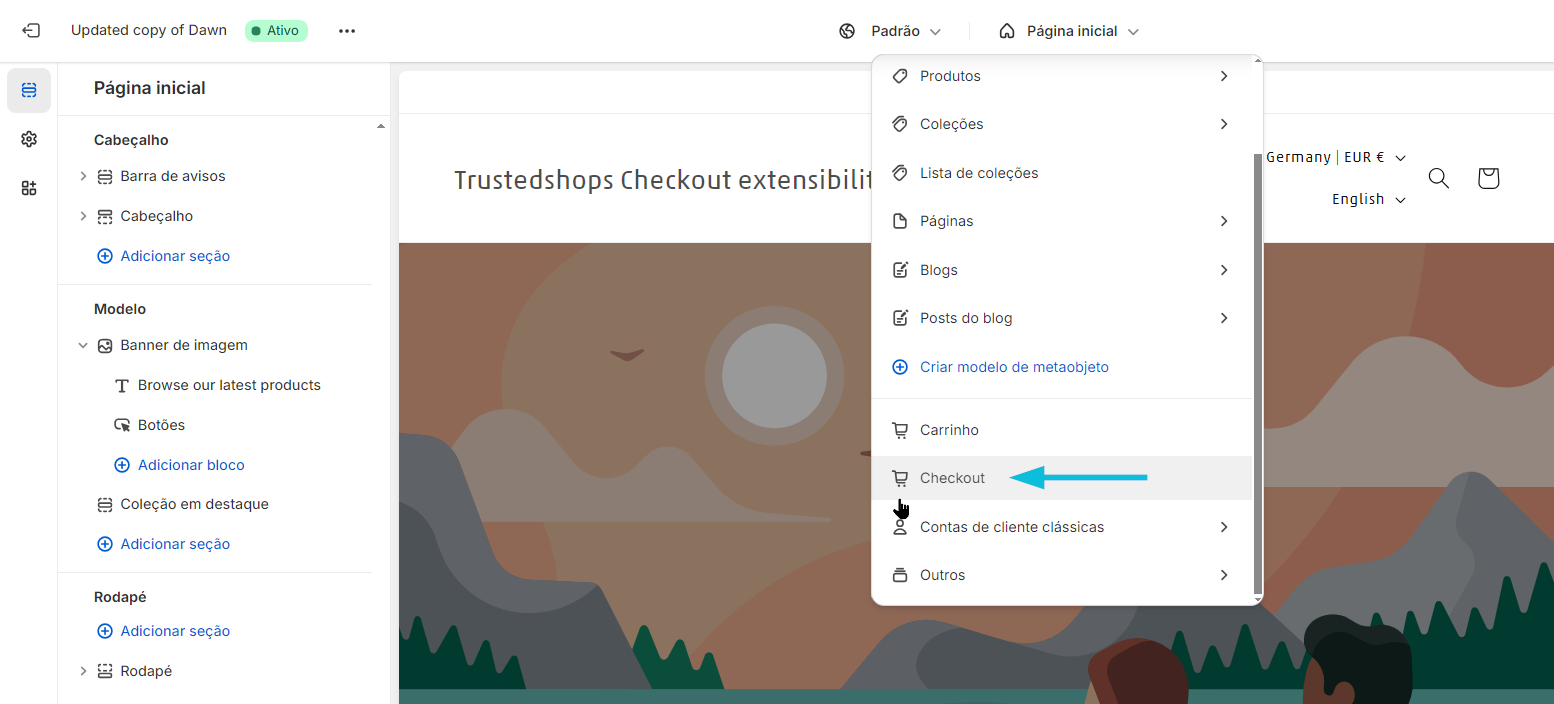Click the Coleção em destaque section icon

[105, 504]
